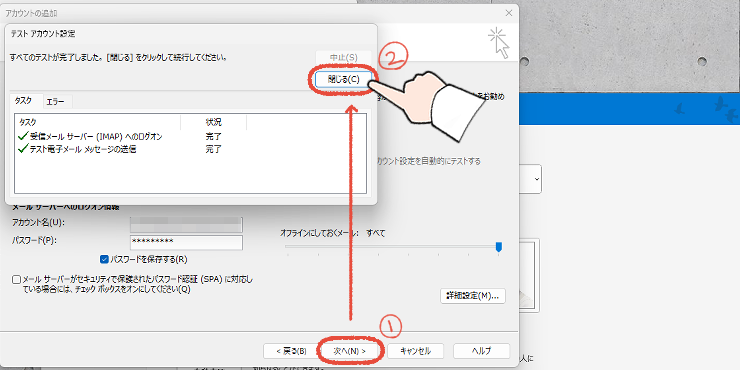The width and height of the screenshot is (740, 370).
Task: Click the 閉じる(C) button in test dialog
Action: (x=344, y=79)
